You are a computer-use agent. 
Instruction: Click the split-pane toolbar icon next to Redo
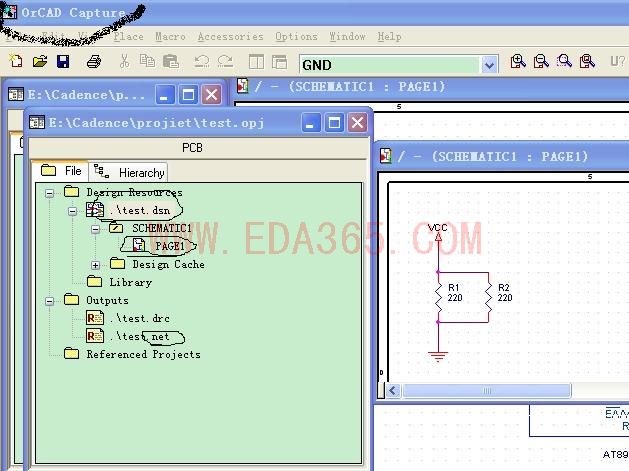tap(256, 62)
